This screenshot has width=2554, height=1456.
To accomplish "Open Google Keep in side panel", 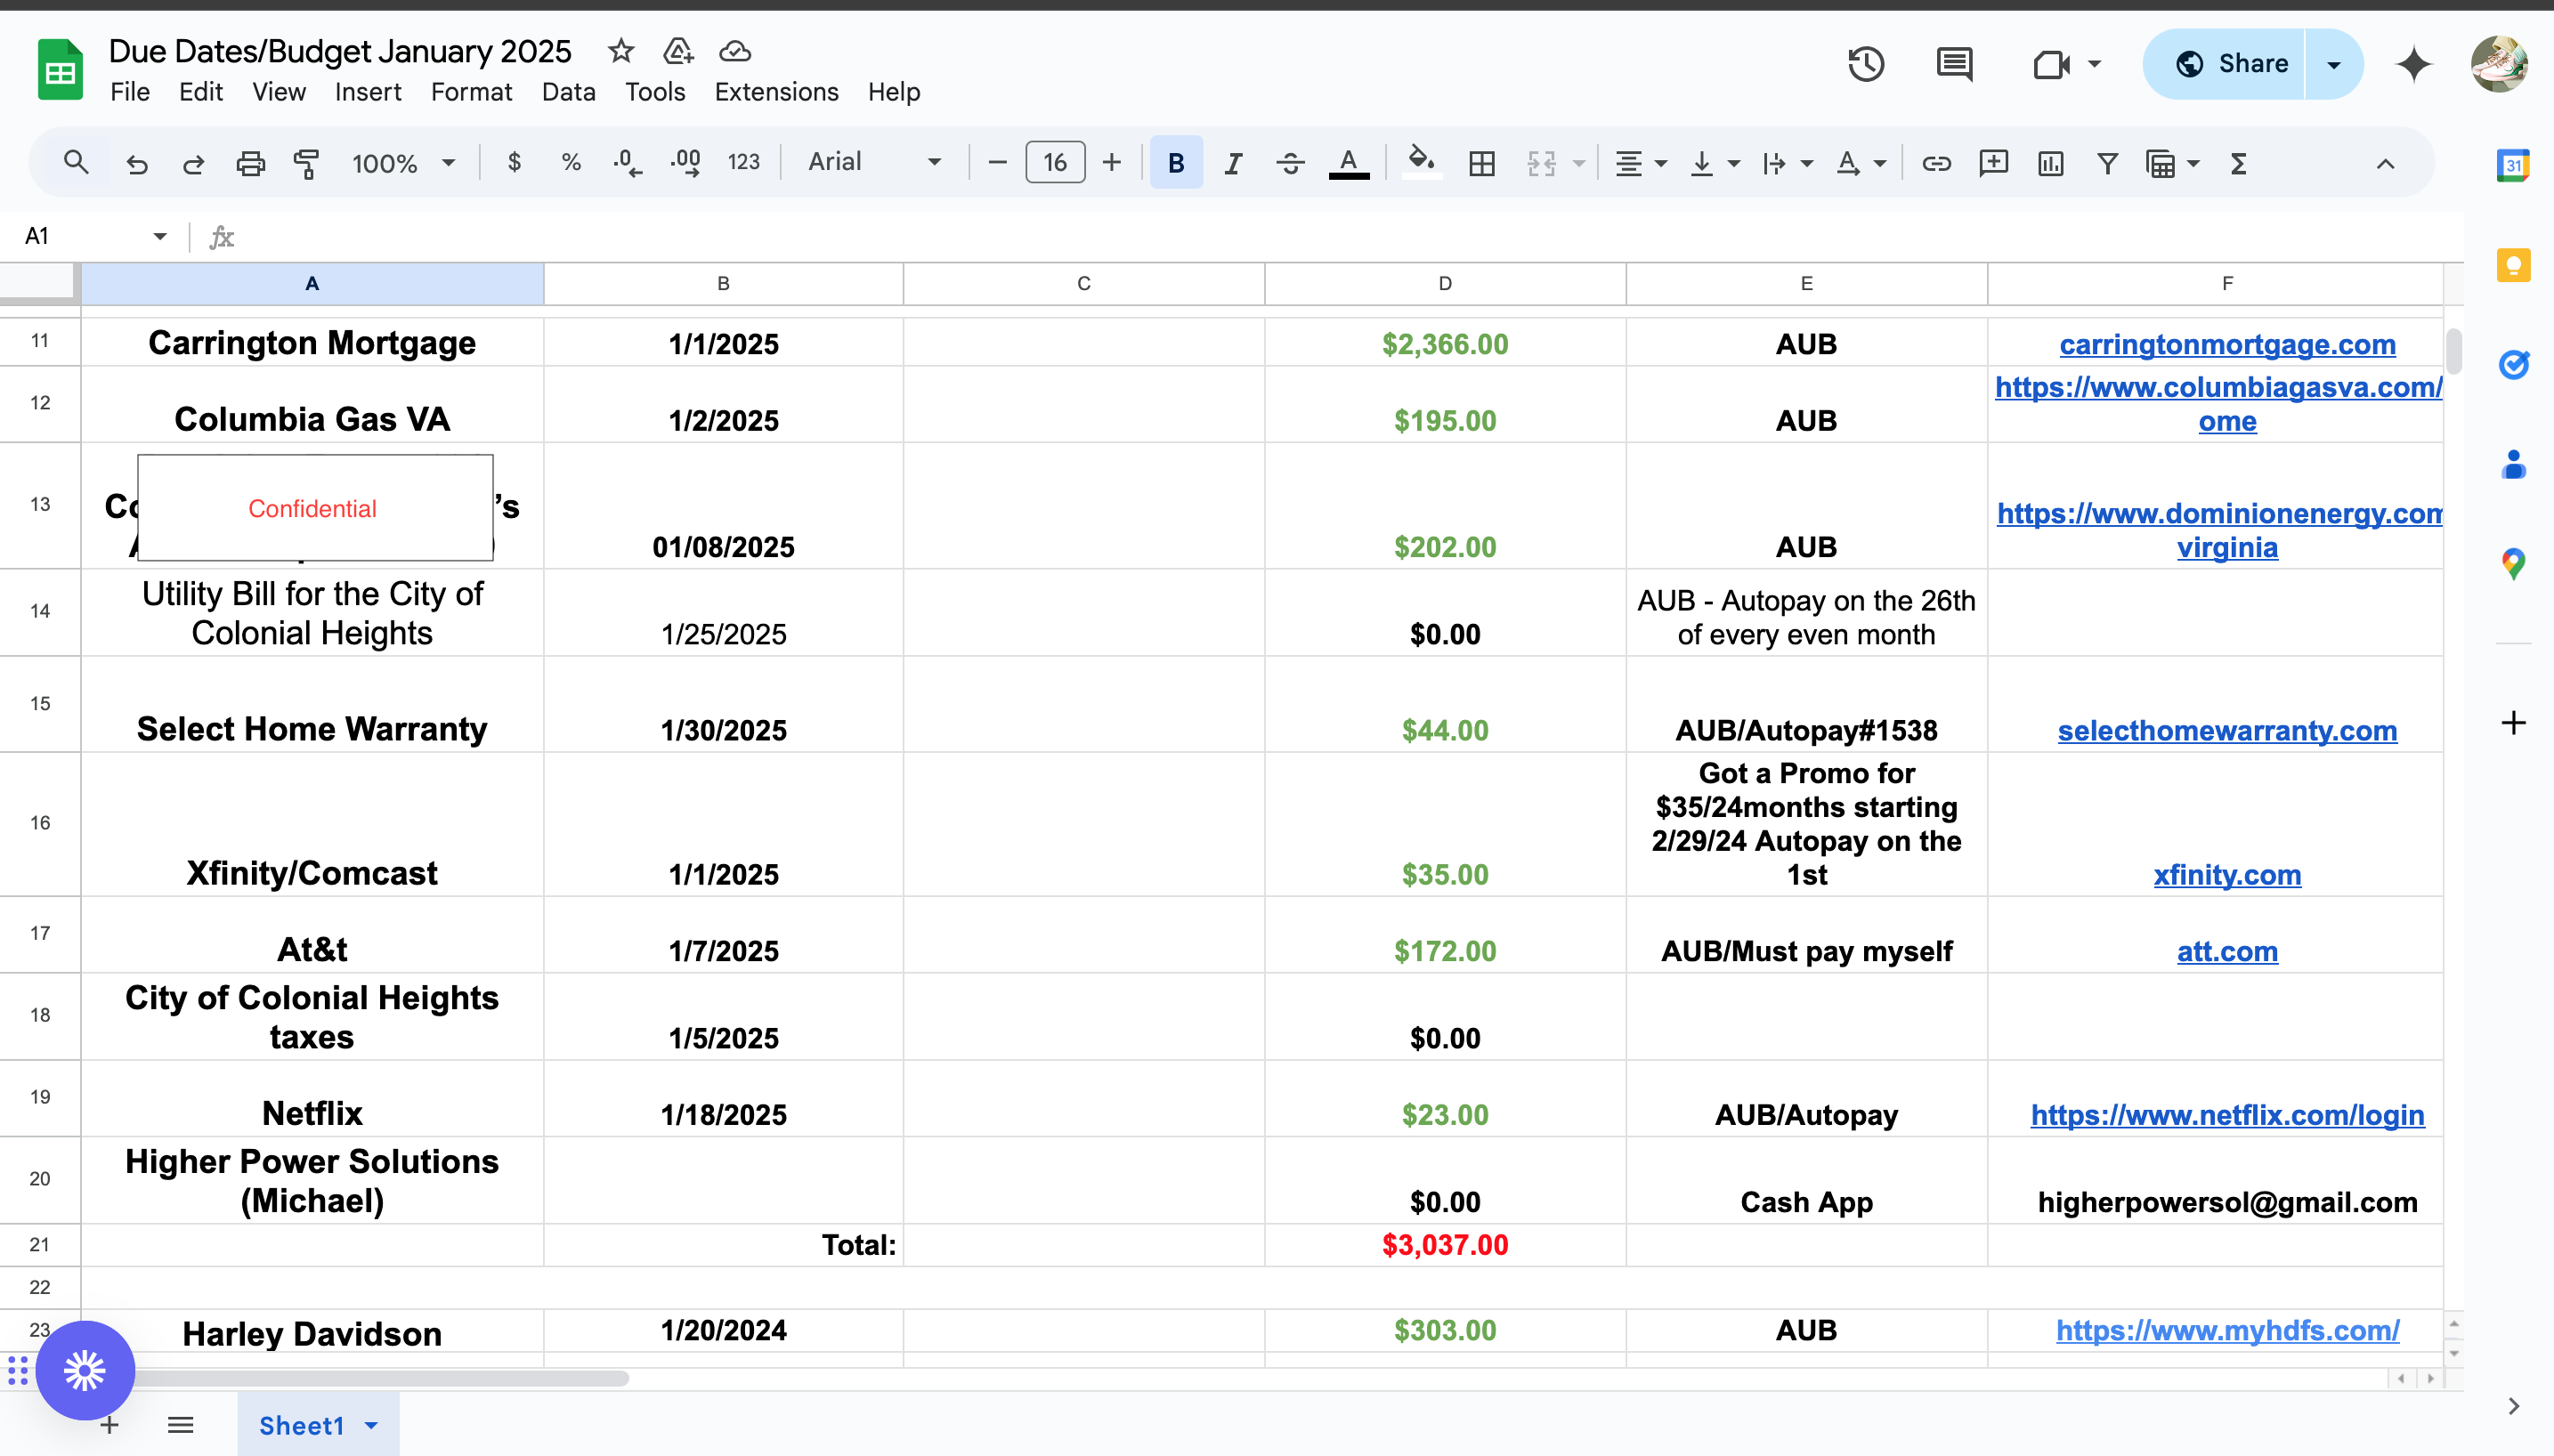I will (2513, 266).
